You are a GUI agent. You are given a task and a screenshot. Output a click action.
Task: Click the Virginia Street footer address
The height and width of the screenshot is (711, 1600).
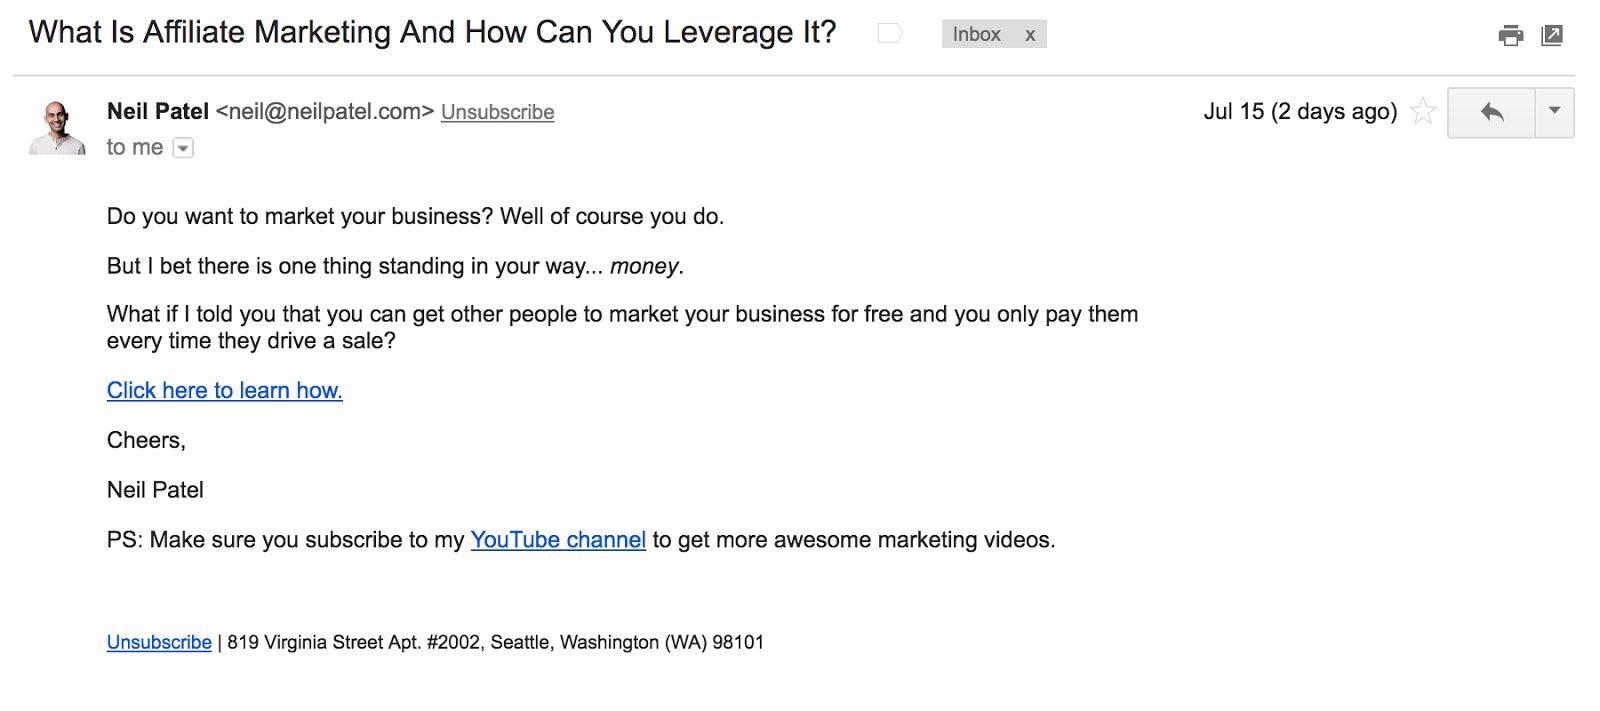[x=495, y=642]
